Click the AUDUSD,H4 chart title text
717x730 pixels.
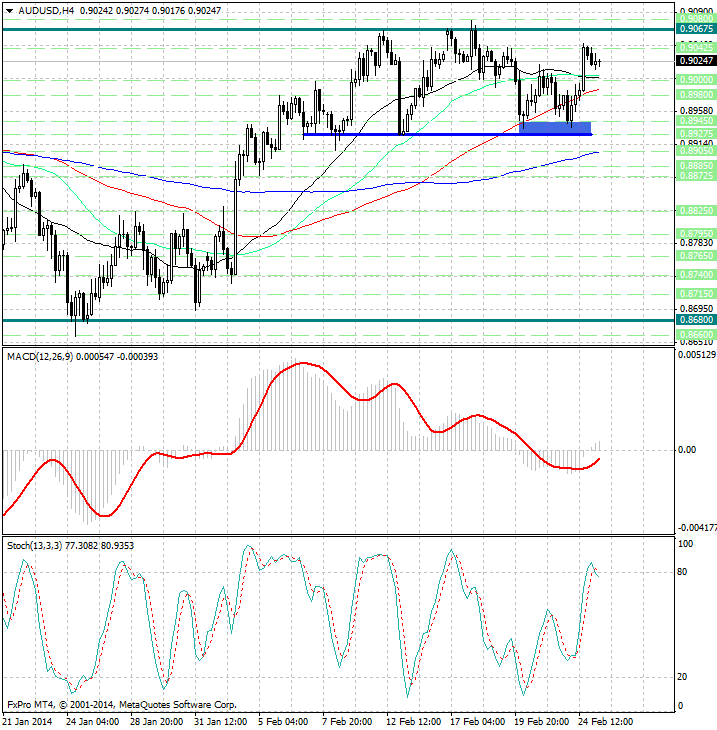click(x=46, y=10)
